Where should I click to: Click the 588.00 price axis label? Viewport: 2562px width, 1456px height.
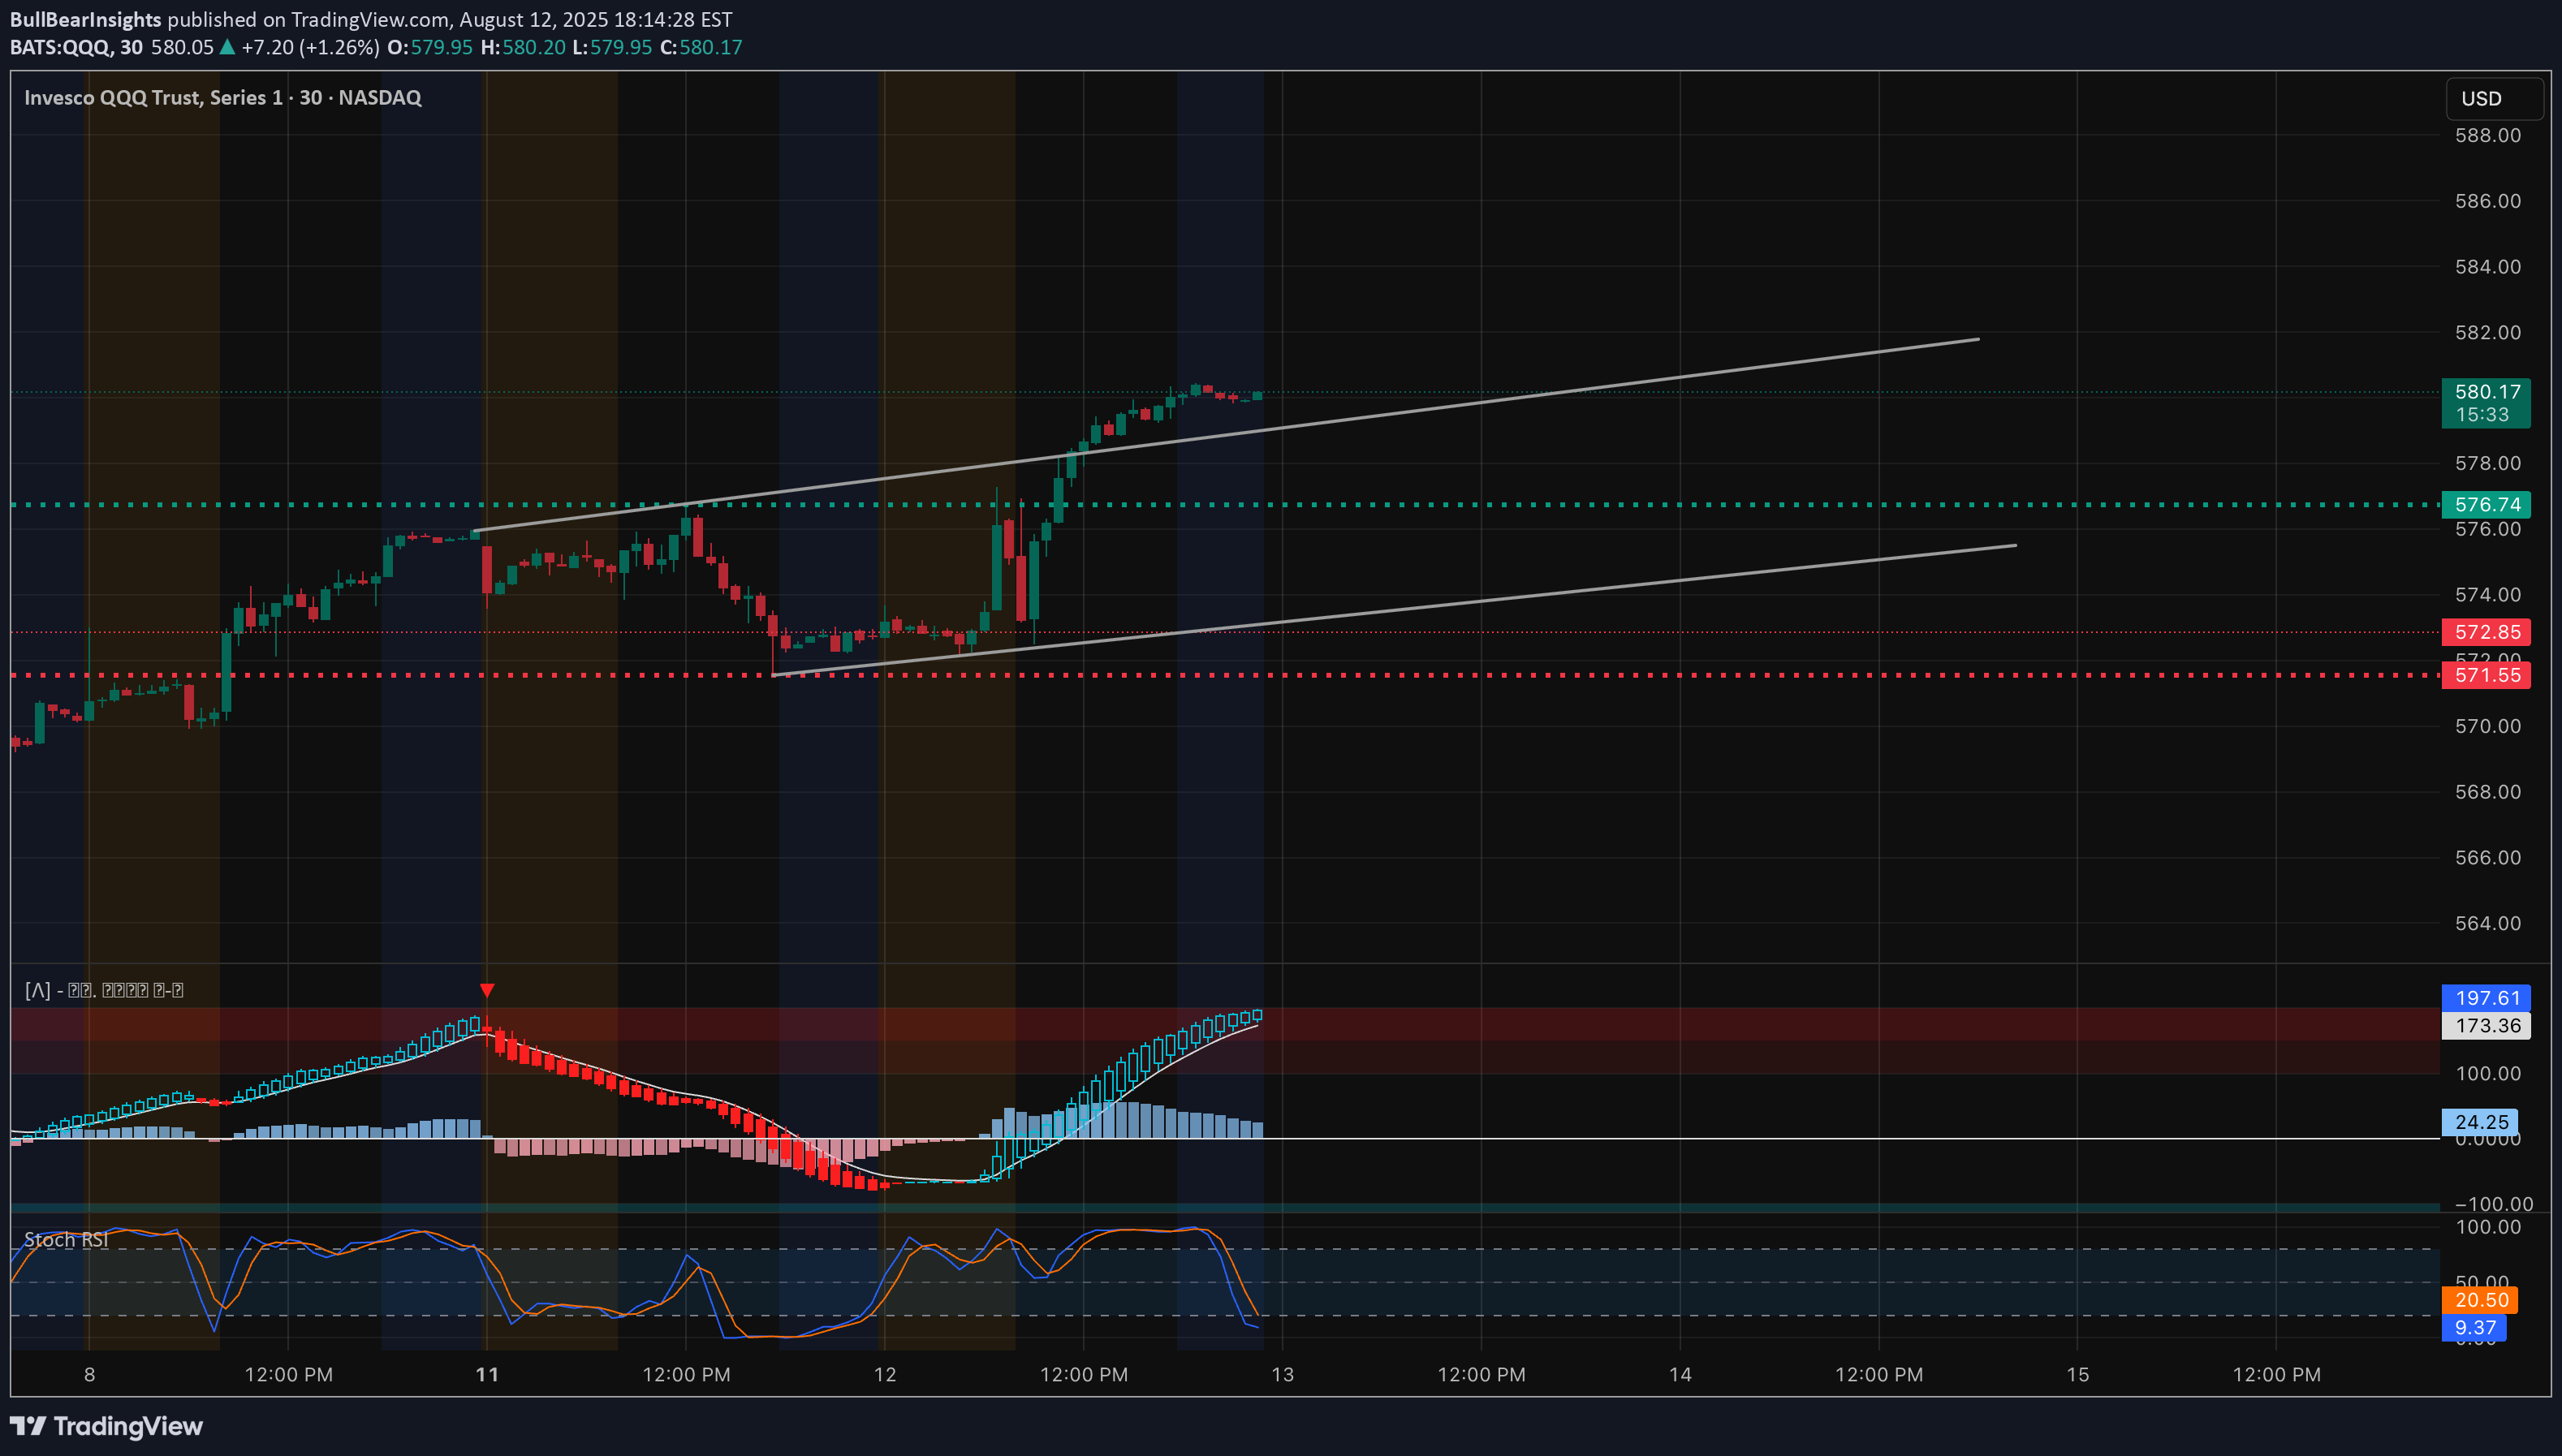pos(2488,135)
